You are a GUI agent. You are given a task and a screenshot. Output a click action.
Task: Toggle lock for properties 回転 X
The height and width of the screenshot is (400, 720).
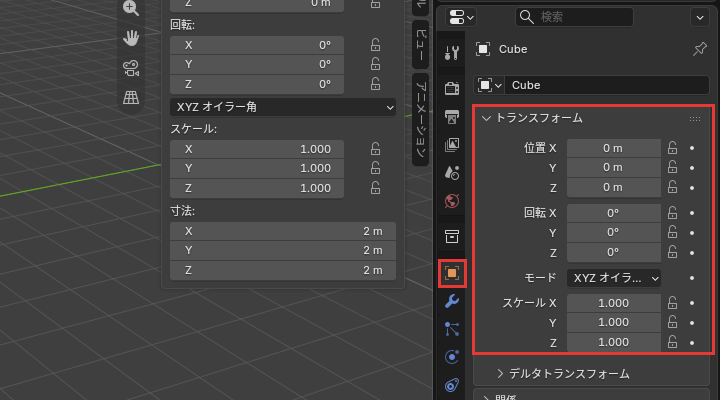672,213
